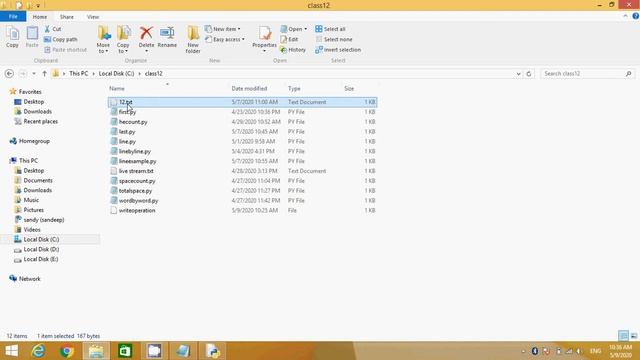Click Select all
Screen dimensions: 640x360
coord(330,29)
